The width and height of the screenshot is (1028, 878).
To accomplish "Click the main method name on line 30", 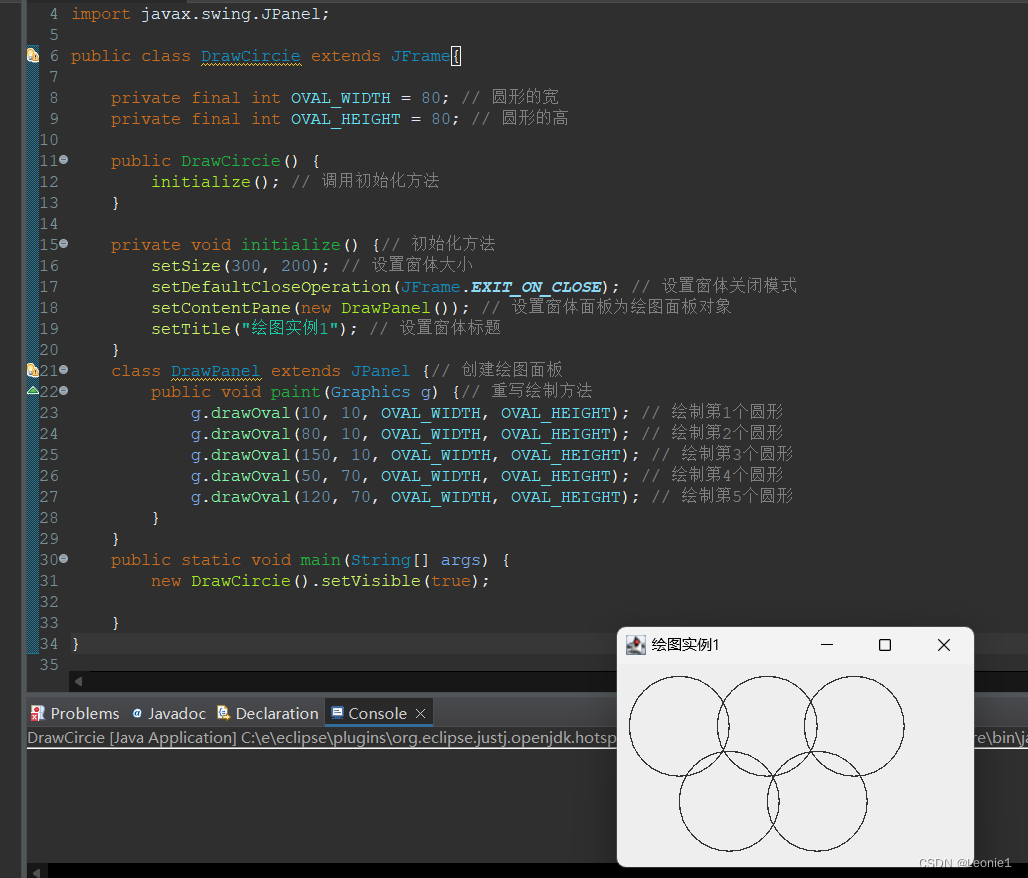I will pos(320,560).
